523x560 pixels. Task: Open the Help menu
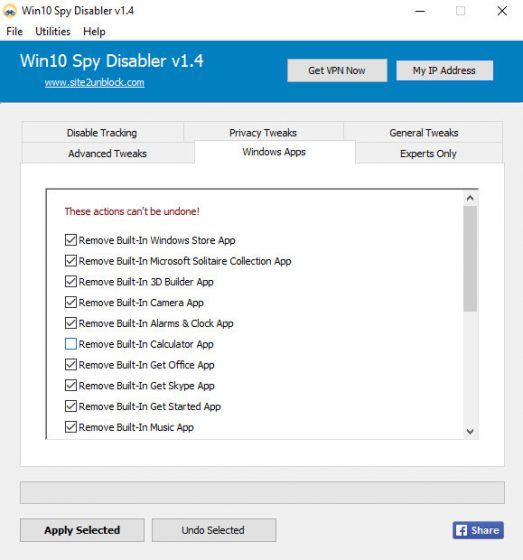click(x=94, y=31)
